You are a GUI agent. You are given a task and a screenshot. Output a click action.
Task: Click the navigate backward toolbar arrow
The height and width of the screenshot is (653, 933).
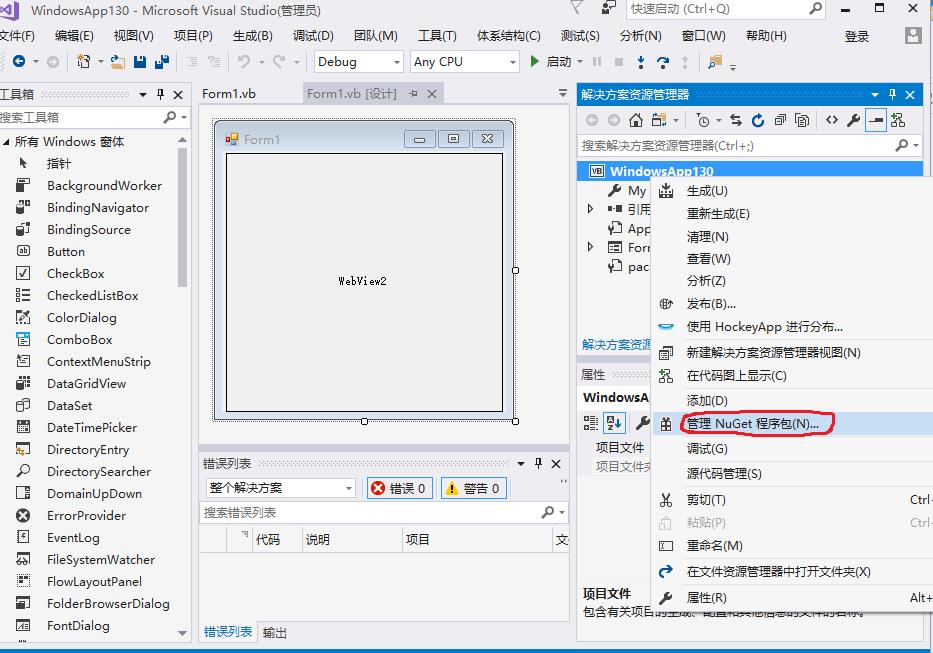(19, 61)
